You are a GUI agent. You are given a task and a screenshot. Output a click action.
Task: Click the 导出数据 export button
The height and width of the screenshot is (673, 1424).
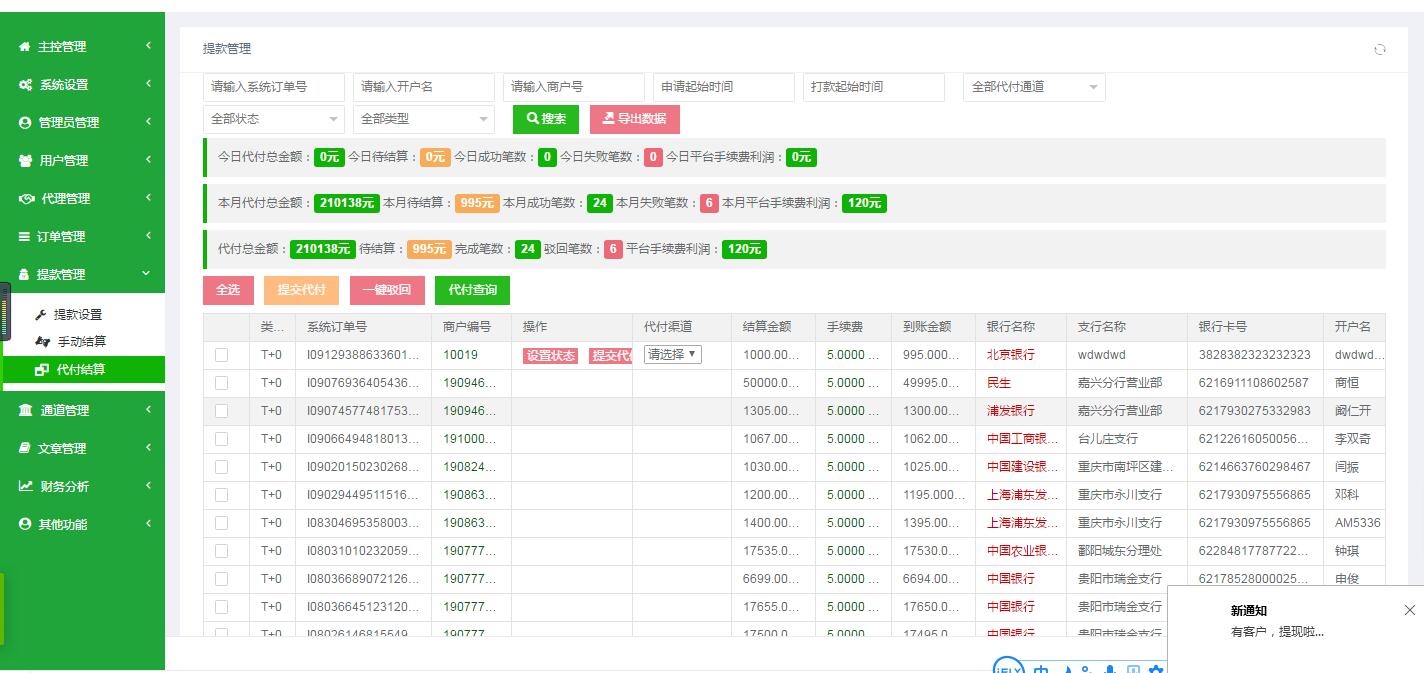(x=634, y=119)
